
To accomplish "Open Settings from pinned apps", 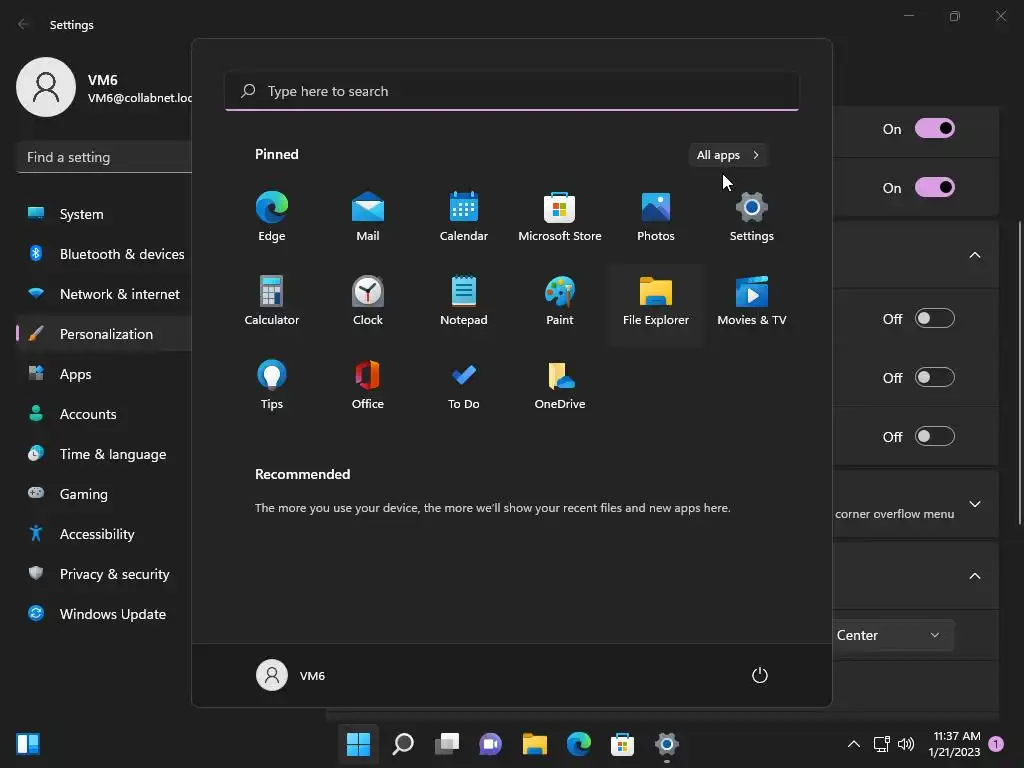I will click(x=752, y=217).
